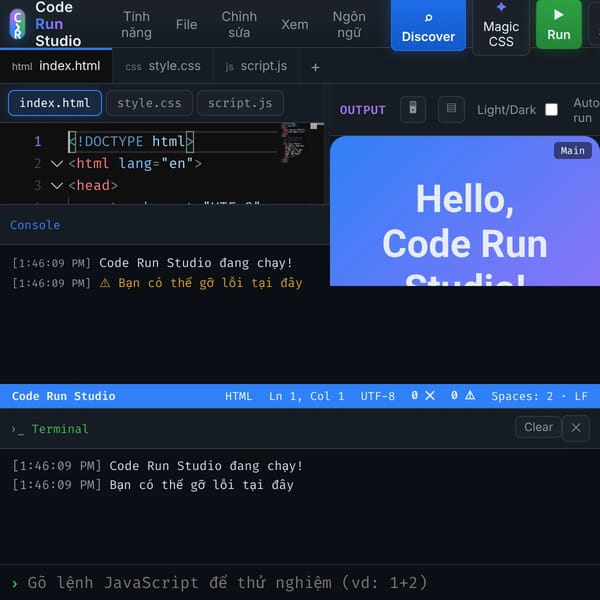Click the Terminal prompt icon

coord(18,429)
